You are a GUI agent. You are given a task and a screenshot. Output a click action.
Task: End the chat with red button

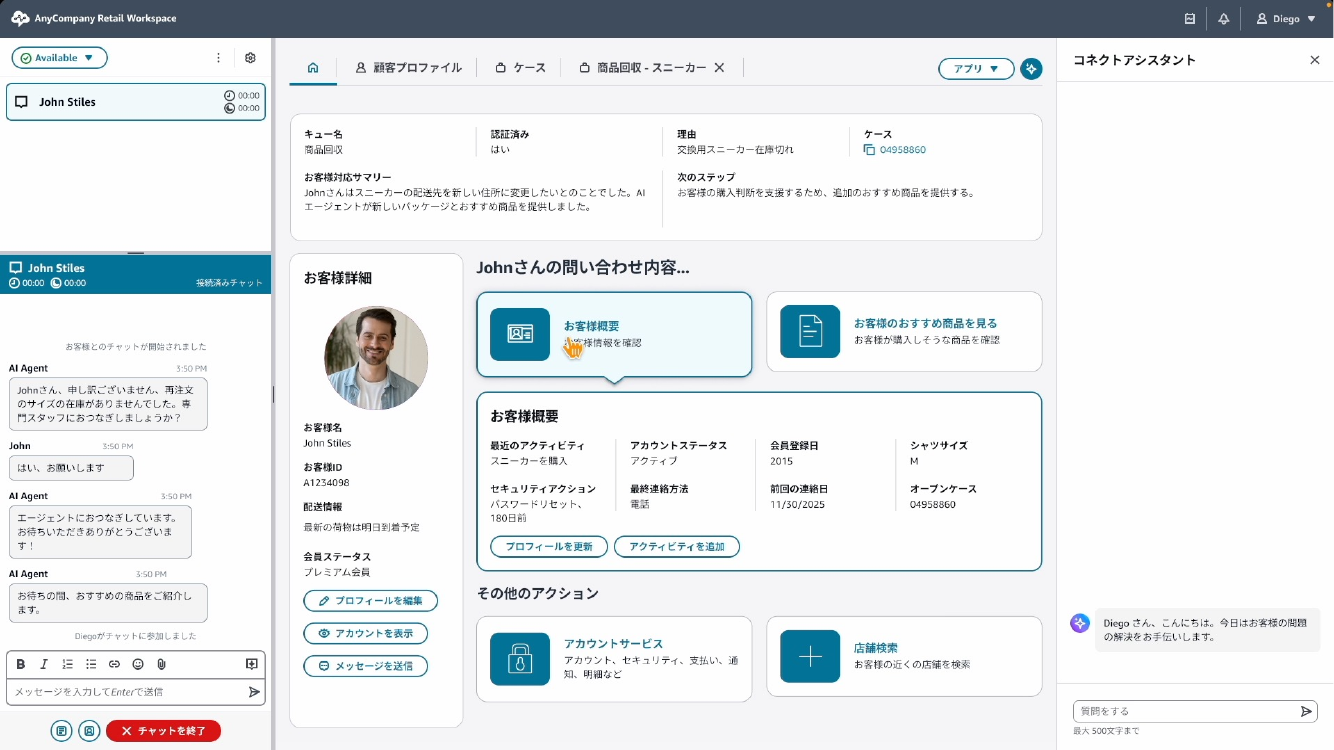(163, 731)
